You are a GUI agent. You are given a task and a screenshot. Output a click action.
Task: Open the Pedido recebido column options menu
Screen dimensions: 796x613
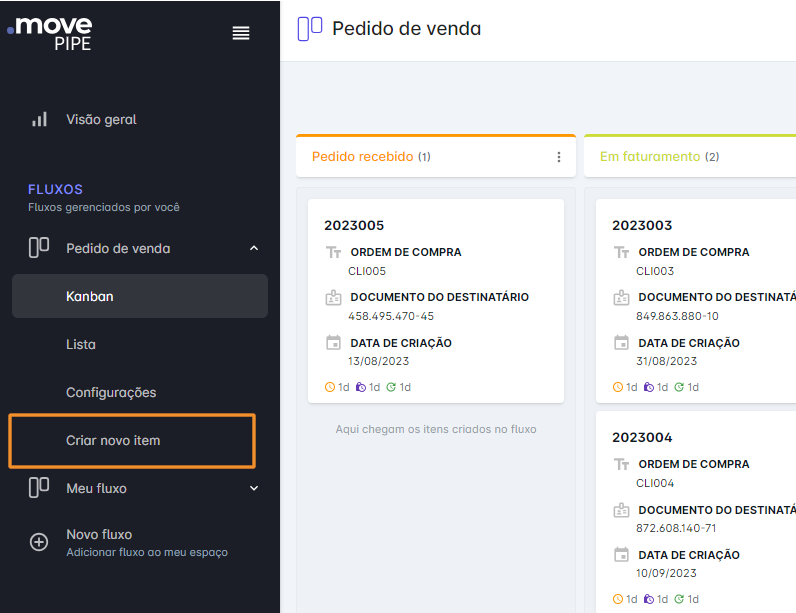point(558,157)
